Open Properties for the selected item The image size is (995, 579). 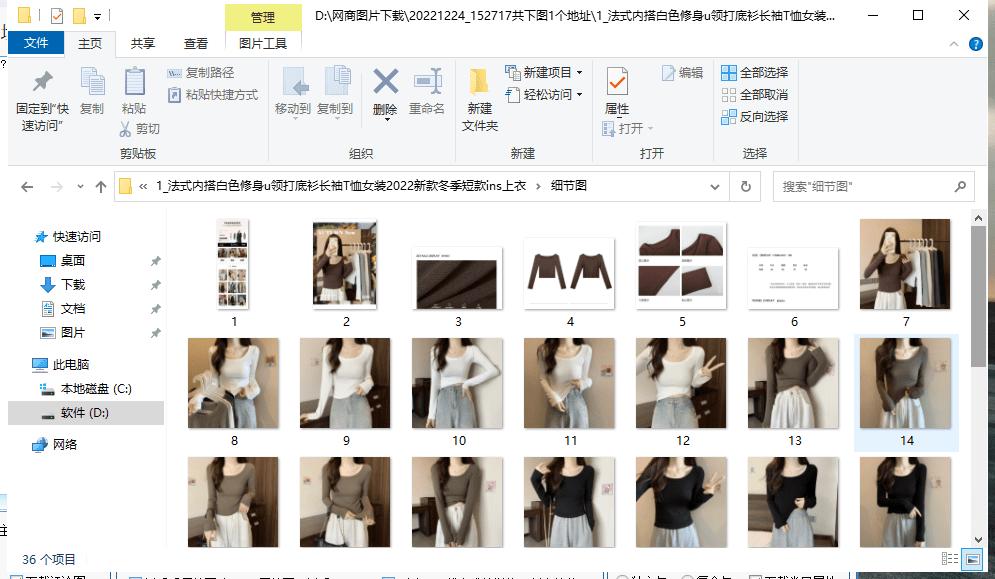(615, 95)
